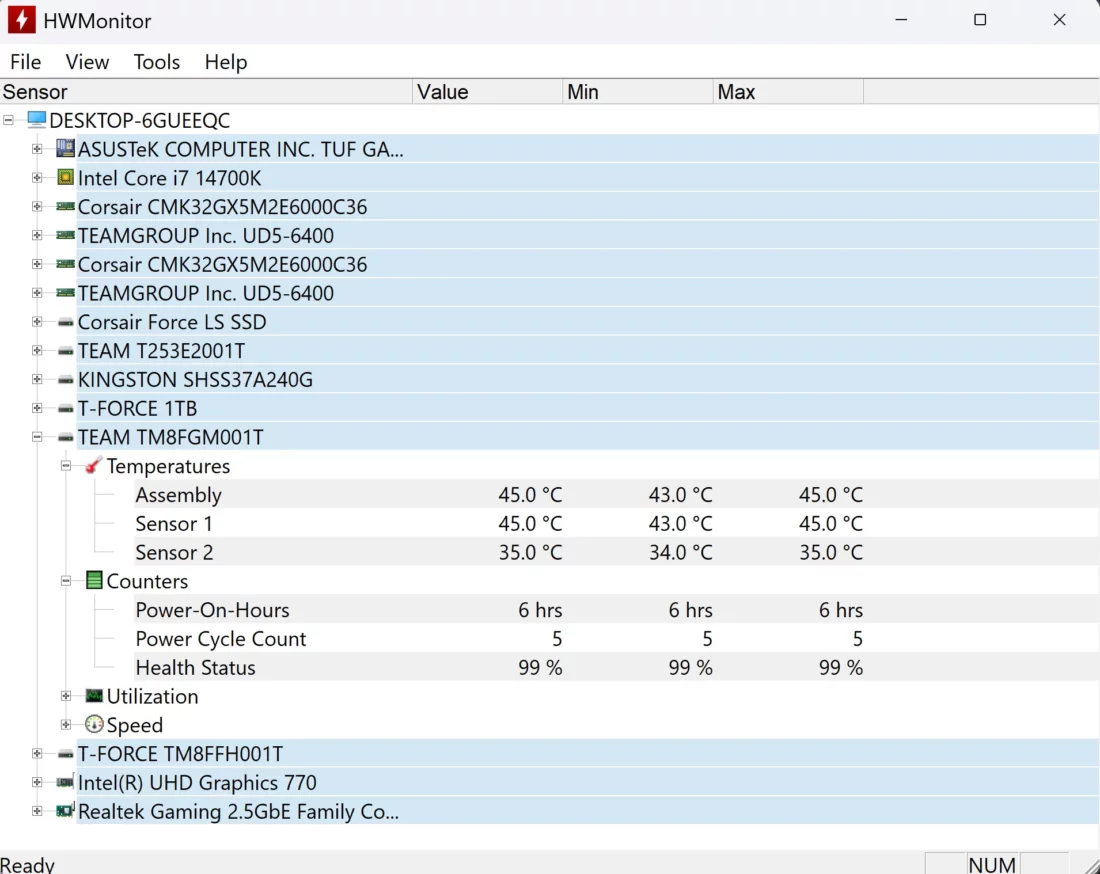
Task: Collapse the Counters section
Action: tap(66, 580)
